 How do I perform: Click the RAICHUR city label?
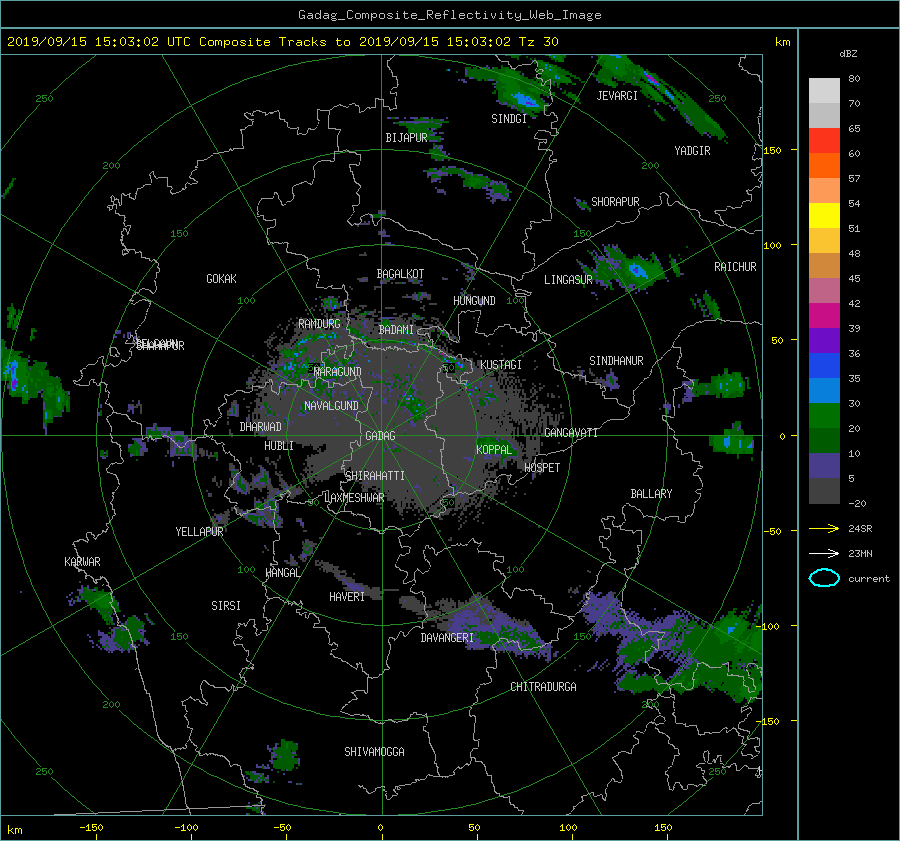(735, 267)
